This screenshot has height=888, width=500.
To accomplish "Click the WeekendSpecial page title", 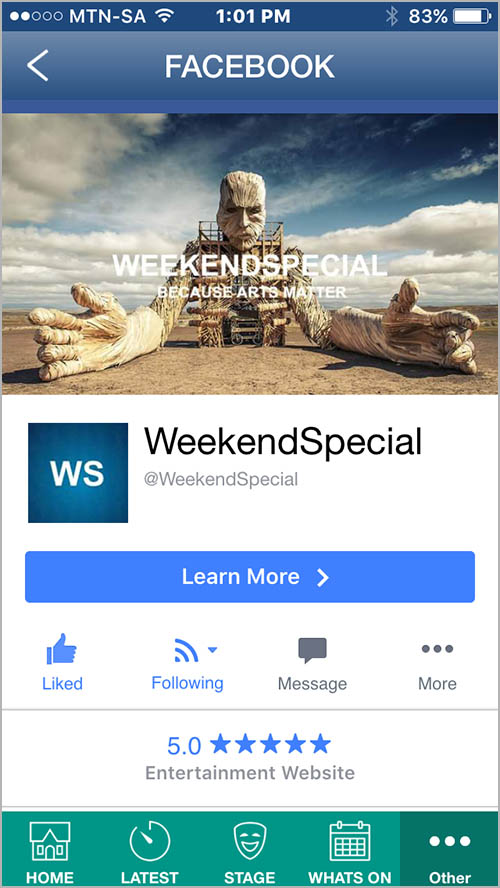I will pos(283,441).
